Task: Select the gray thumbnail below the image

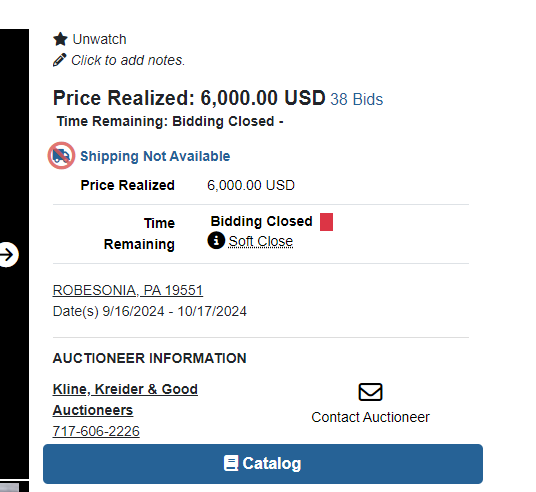Action: (10, 487)
